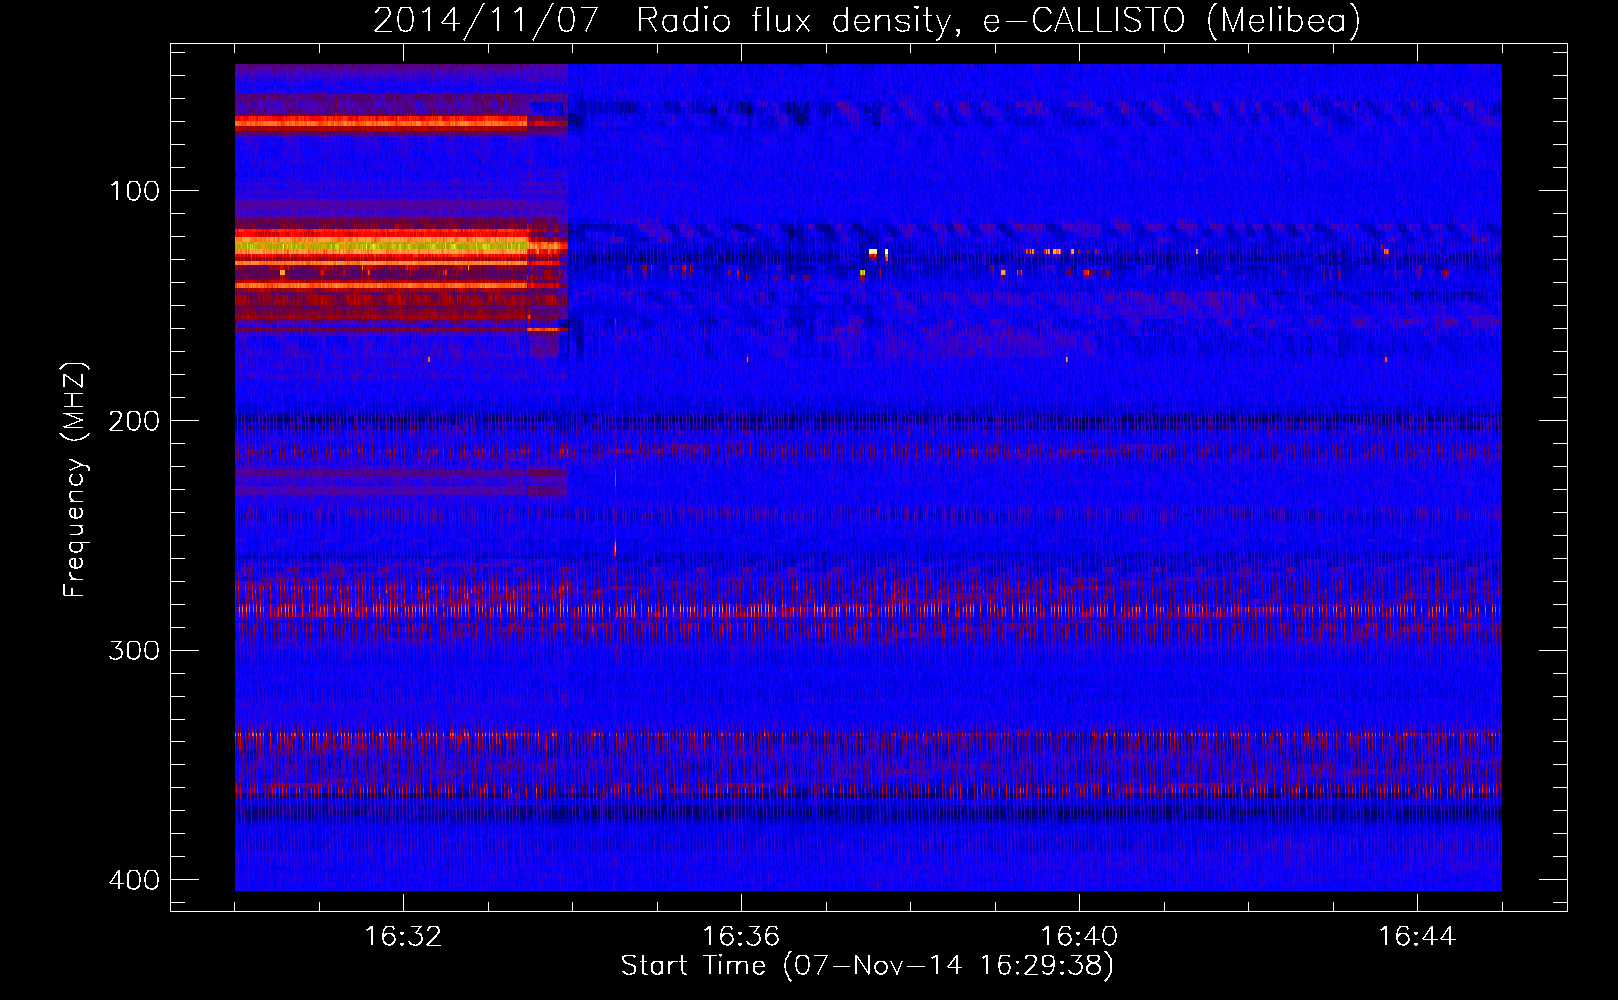Click the 16:32 time tick label
The height and width of the screenshot is (1000, 1618).
point(403,937)
